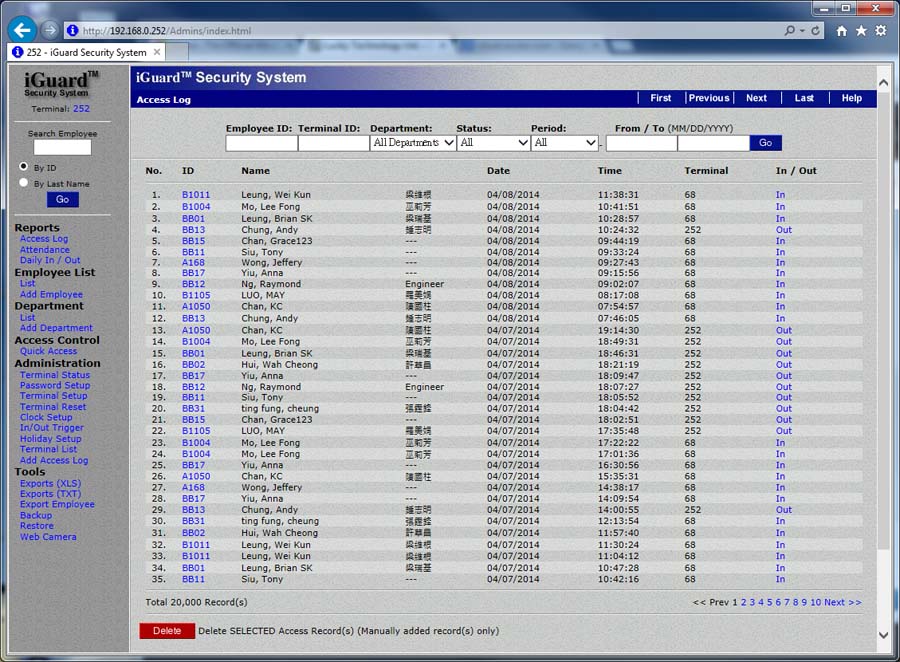Open Quick Access link

pyautogui.click(x=48, y=351)
